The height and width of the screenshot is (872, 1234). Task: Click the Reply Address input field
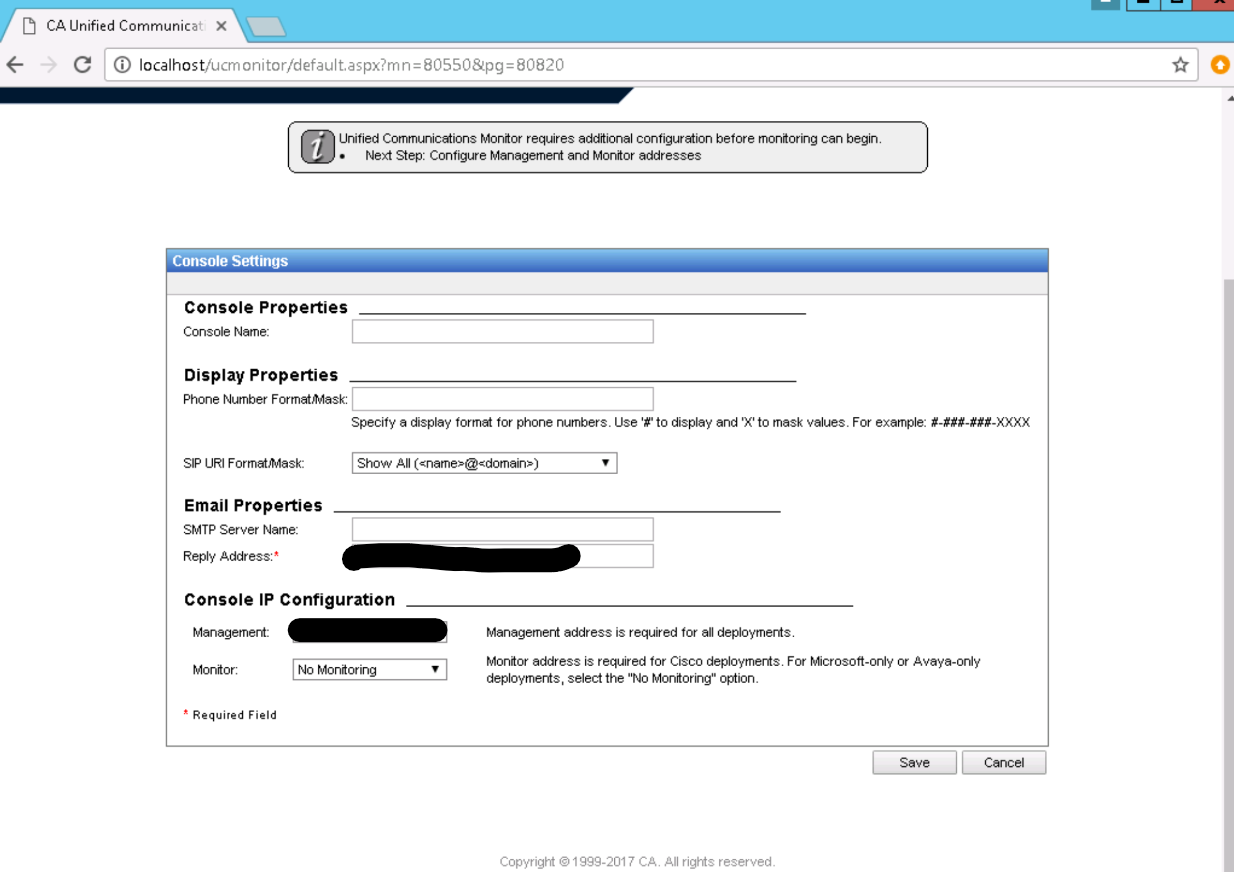coord(503,556)
